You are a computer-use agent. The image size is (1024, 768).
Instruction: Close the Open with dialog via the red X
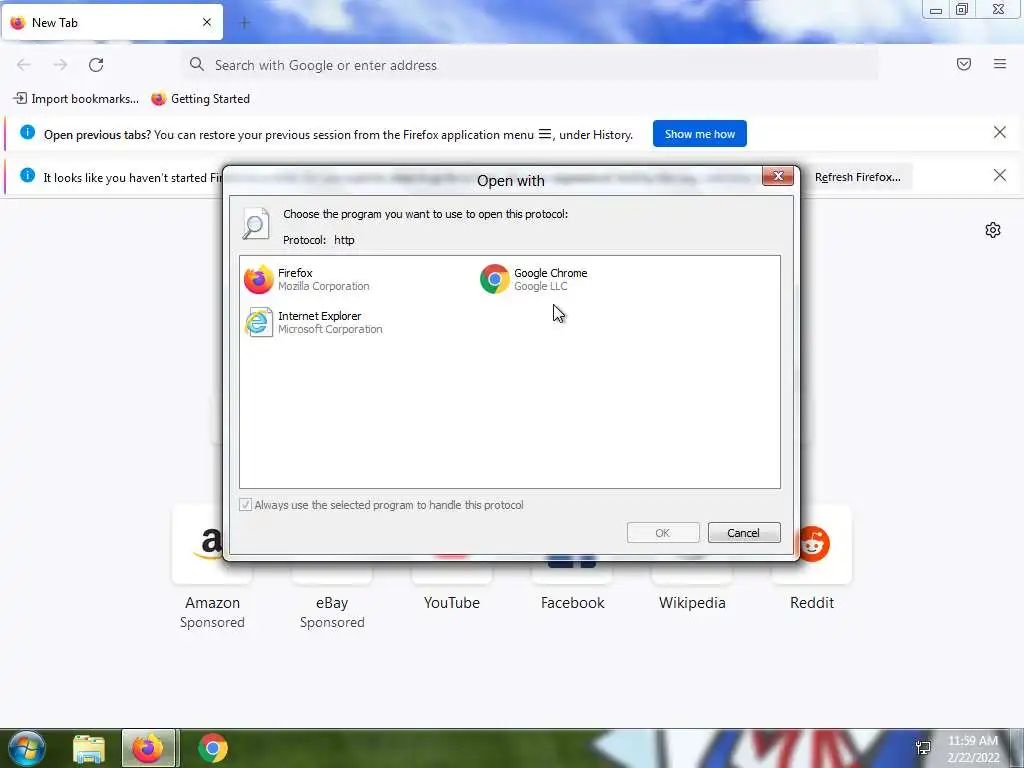coord(778,176)
